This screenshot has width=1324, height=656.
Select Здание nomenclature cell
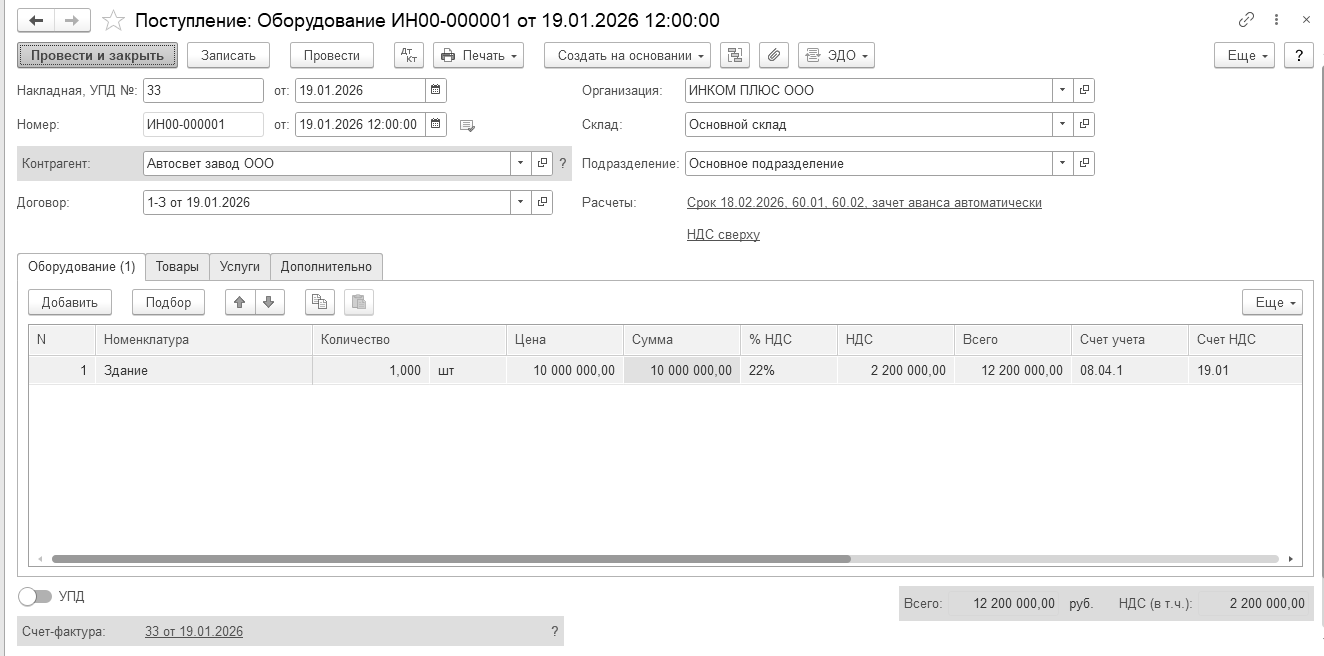(204, 371)
